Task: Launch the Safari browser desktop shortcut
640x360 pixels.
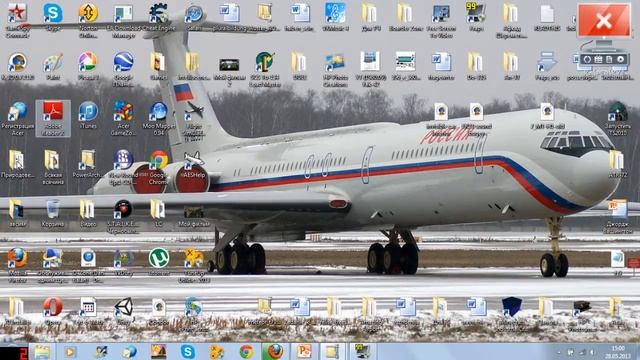Action: (193, 17)
